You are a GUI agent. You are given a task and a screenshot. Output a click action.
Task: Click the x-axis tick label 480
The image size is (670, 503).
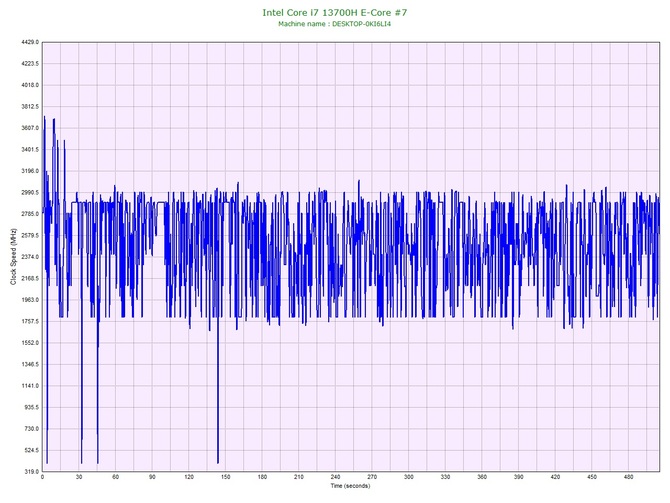coord(629,477)
